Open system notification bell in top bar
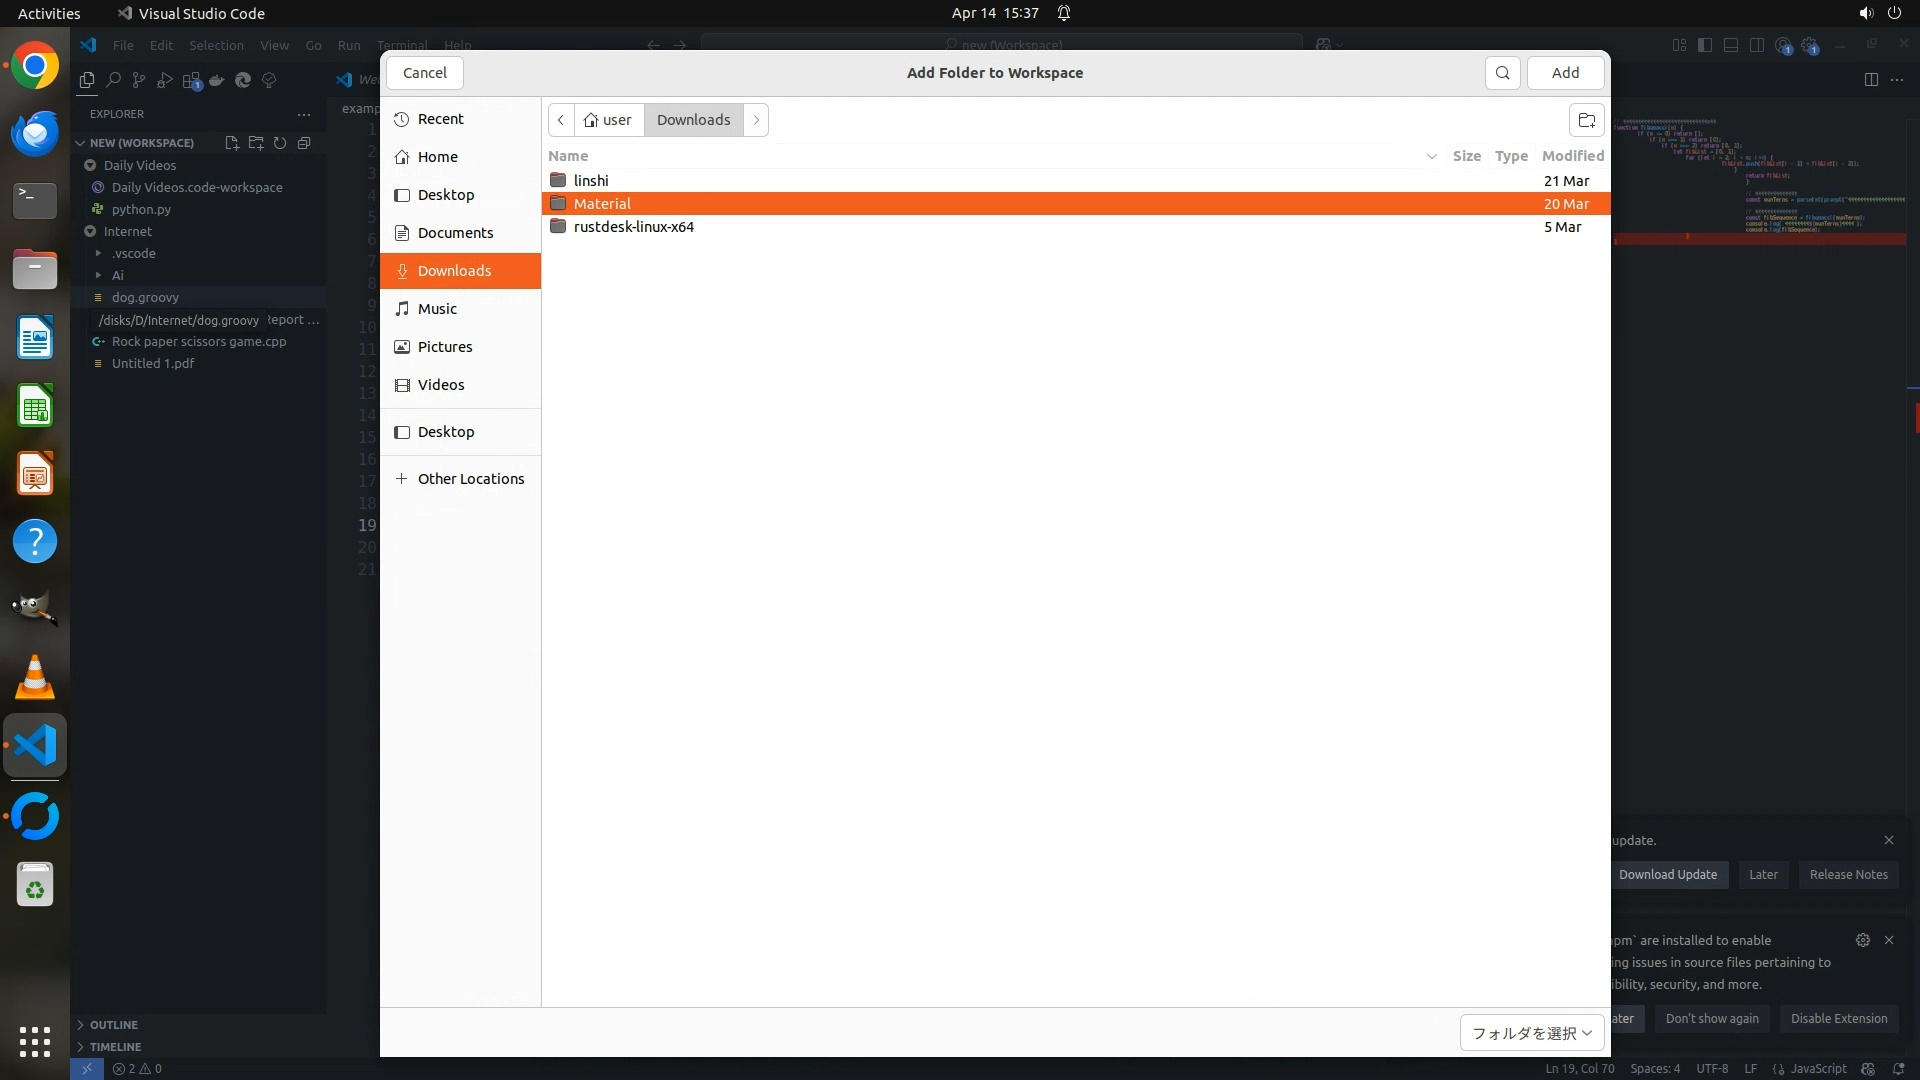 point(1064,13)
